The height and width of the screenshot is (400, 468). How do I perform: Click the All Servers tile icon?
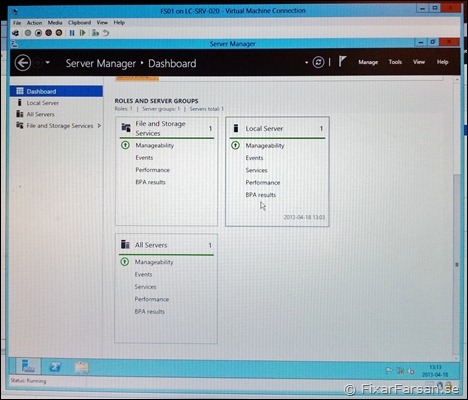[125, 244]
